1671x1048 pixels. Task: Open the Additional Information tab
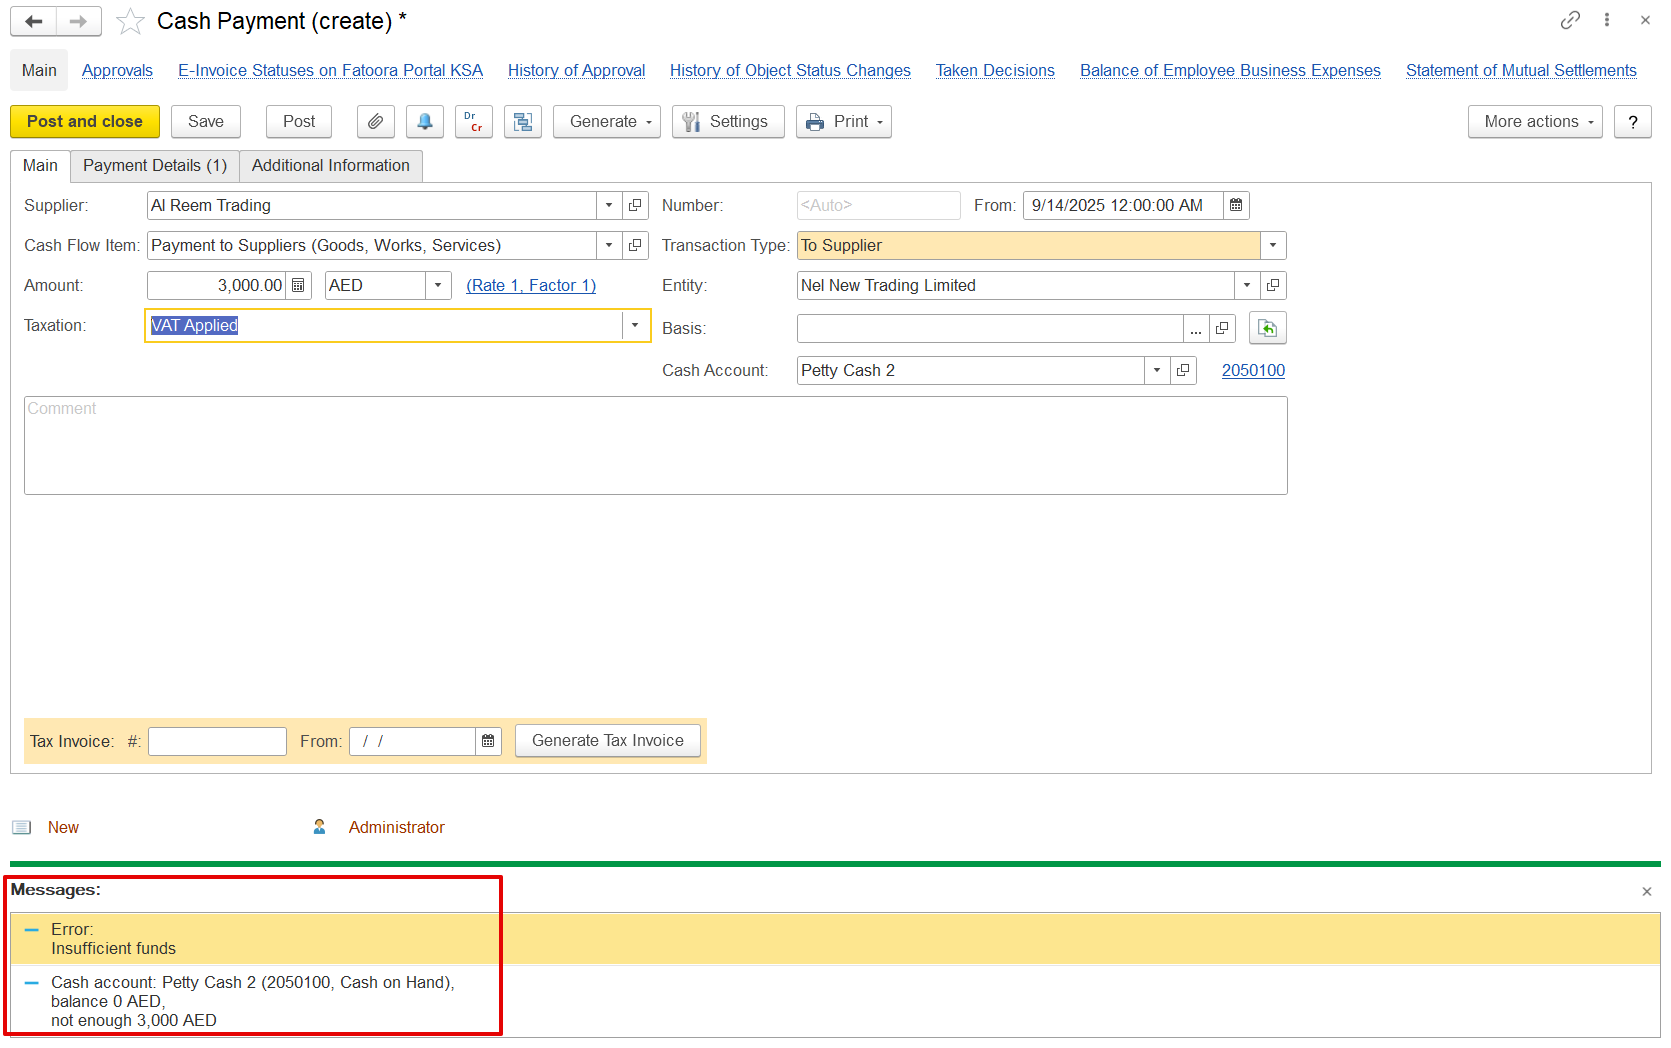(330, 166)
